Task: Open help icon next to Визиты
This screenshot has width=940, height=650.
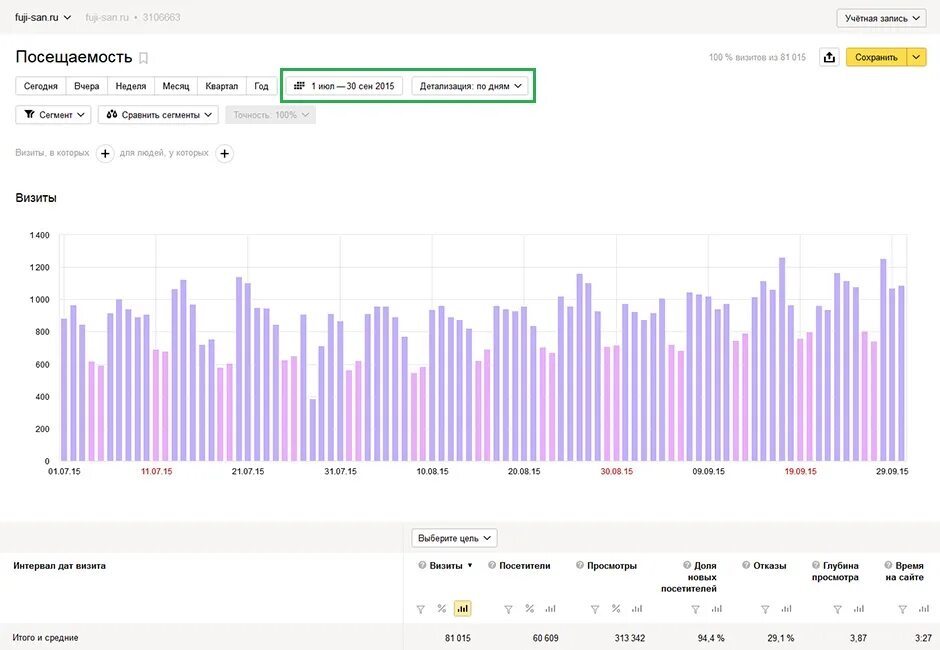Action: point(422,565)
